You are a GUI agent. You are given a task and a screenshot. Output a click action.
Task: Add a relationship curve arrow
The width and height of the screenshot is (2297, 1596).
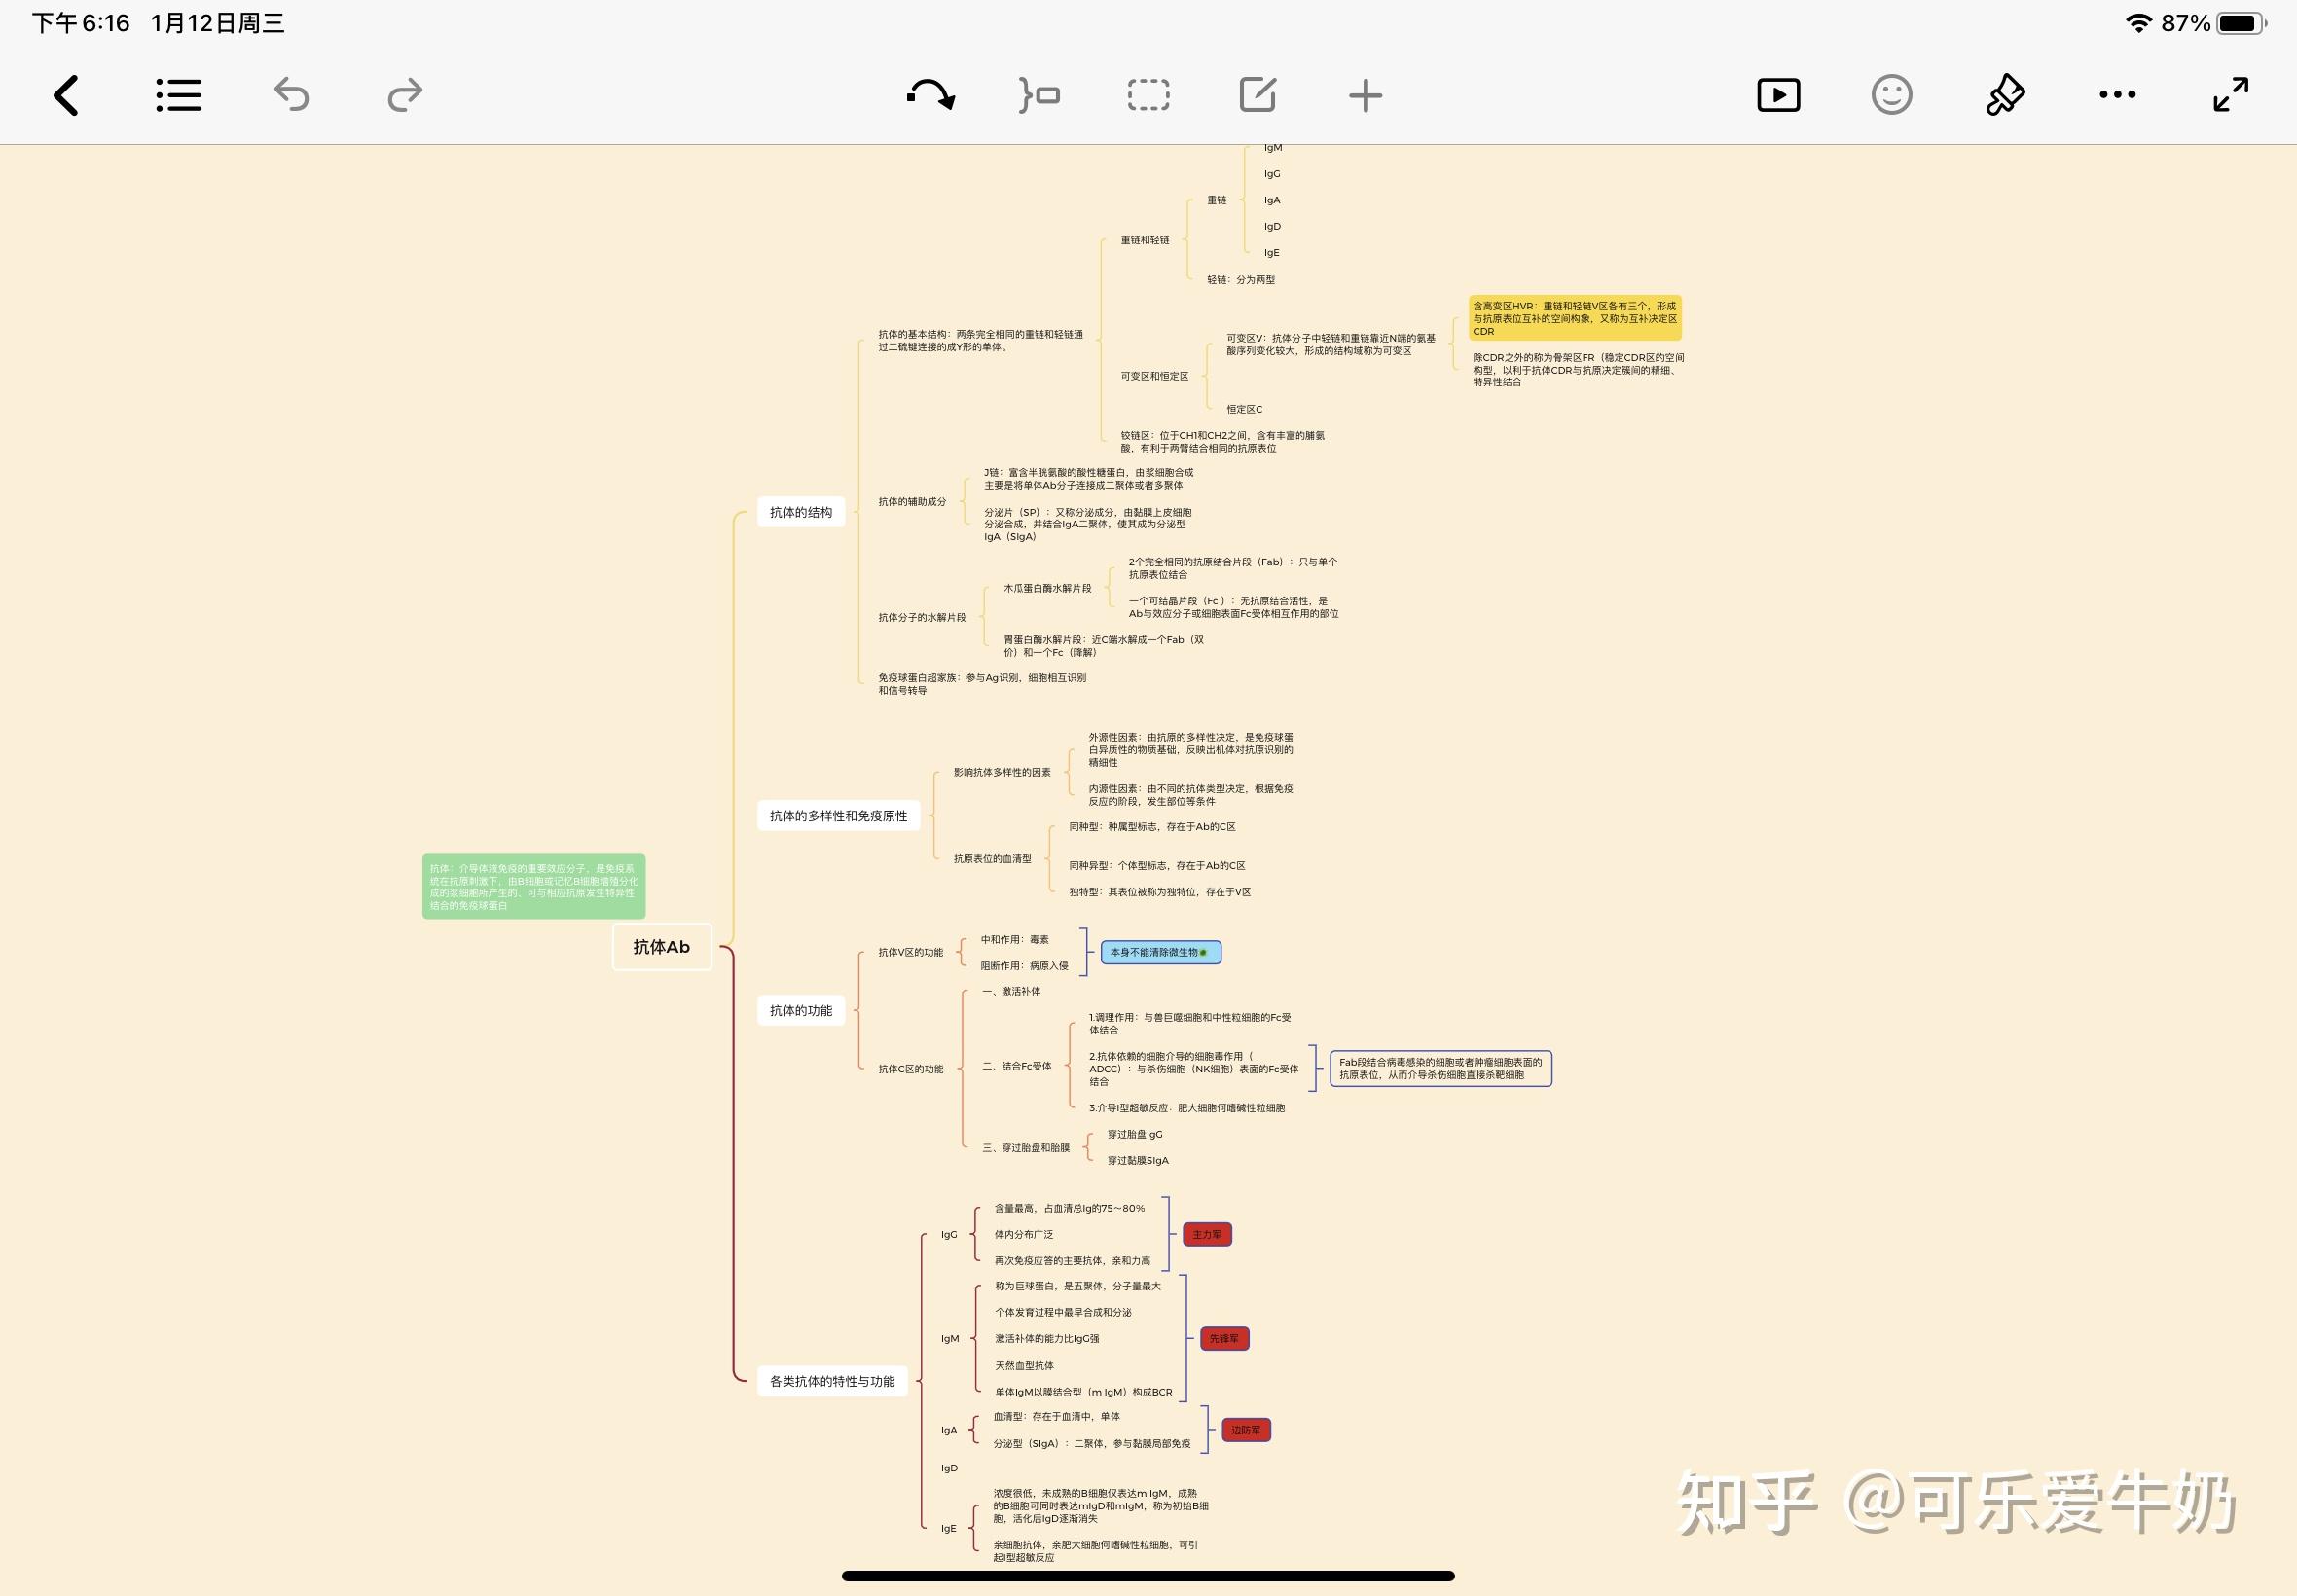[930, 96]
